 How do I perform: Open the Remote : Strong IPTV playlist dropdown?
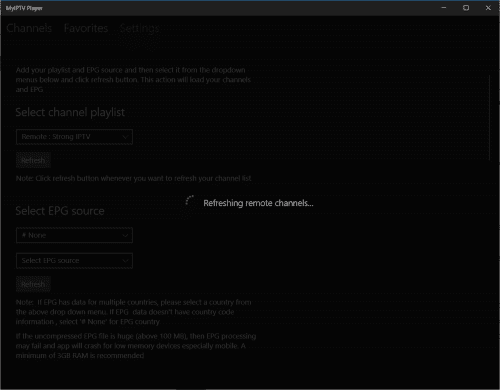coord(74,137)
